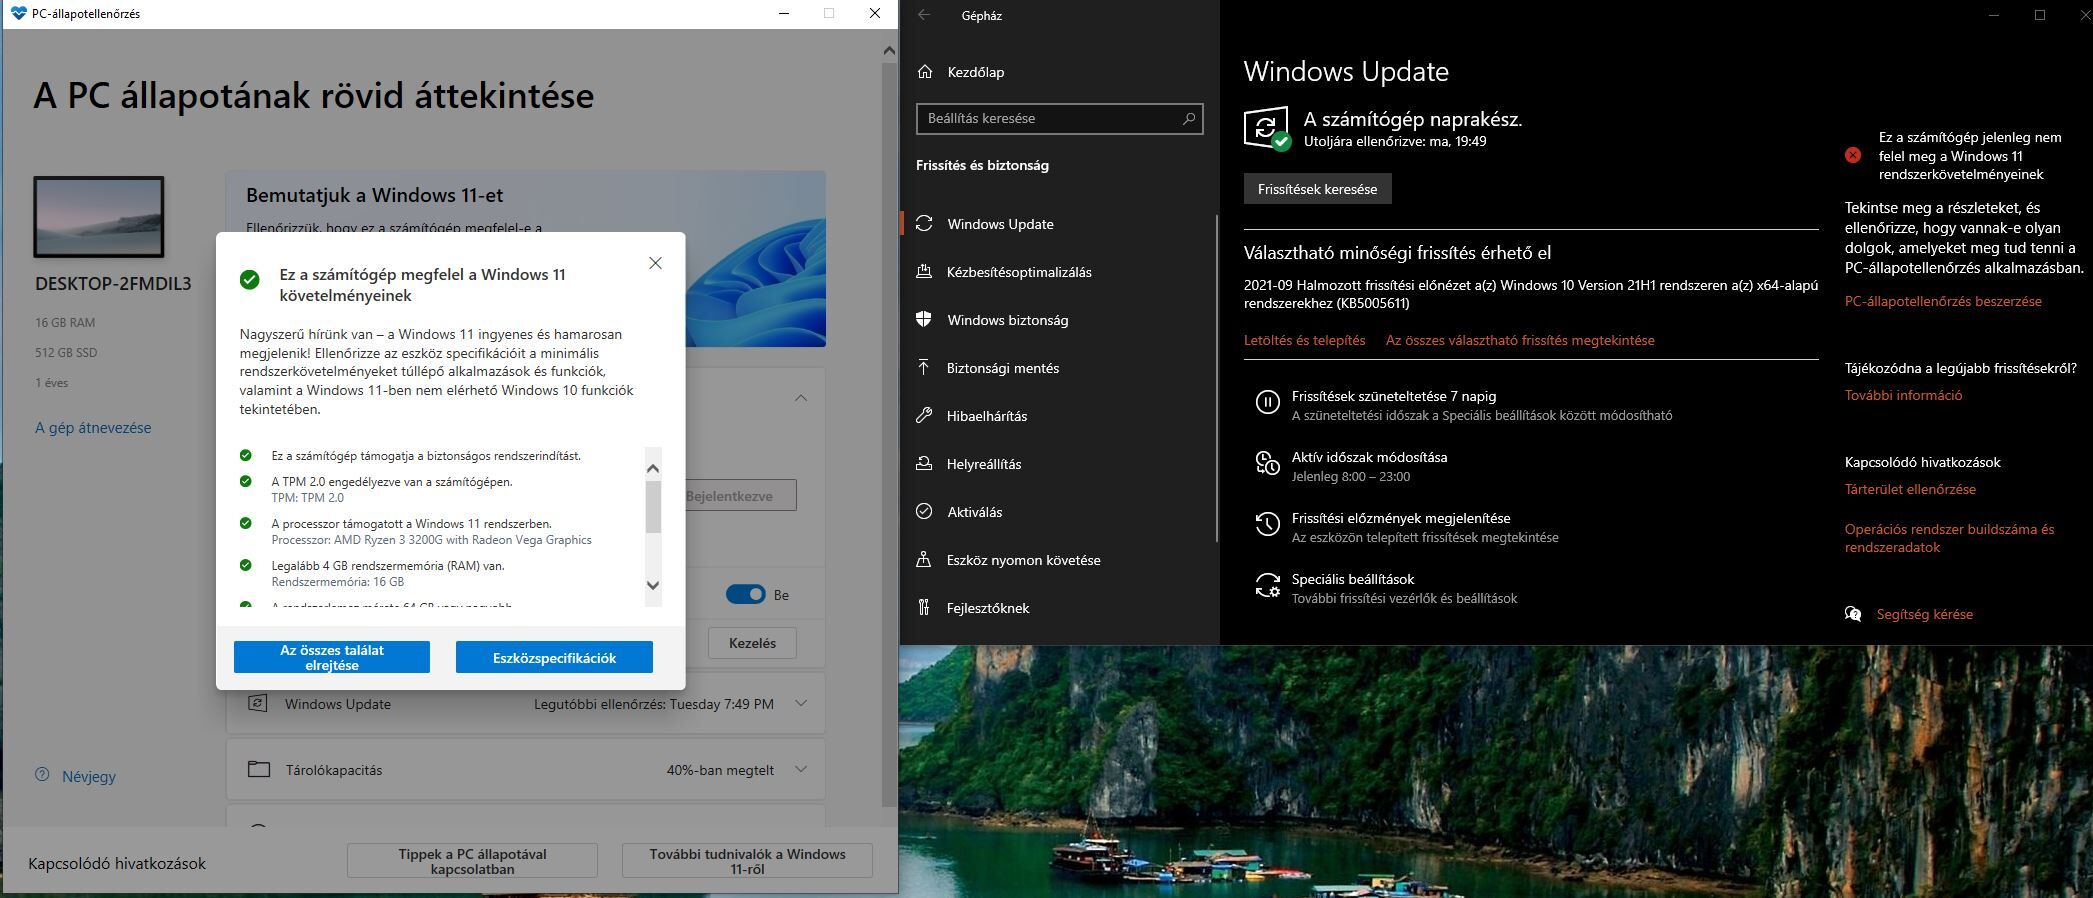Screen dimensions: 2093x898
Task: Click Tippek a PC állapotával kapcsolatban button
Action: (472, 861)
